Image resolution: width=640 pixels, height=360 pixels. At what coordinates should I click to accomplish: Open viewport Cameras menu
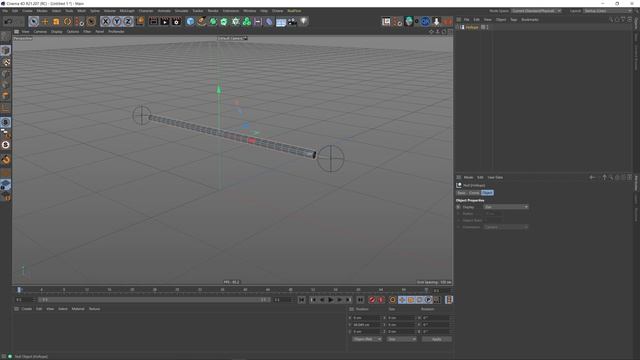pyautogui.click(x=40, y=31)
